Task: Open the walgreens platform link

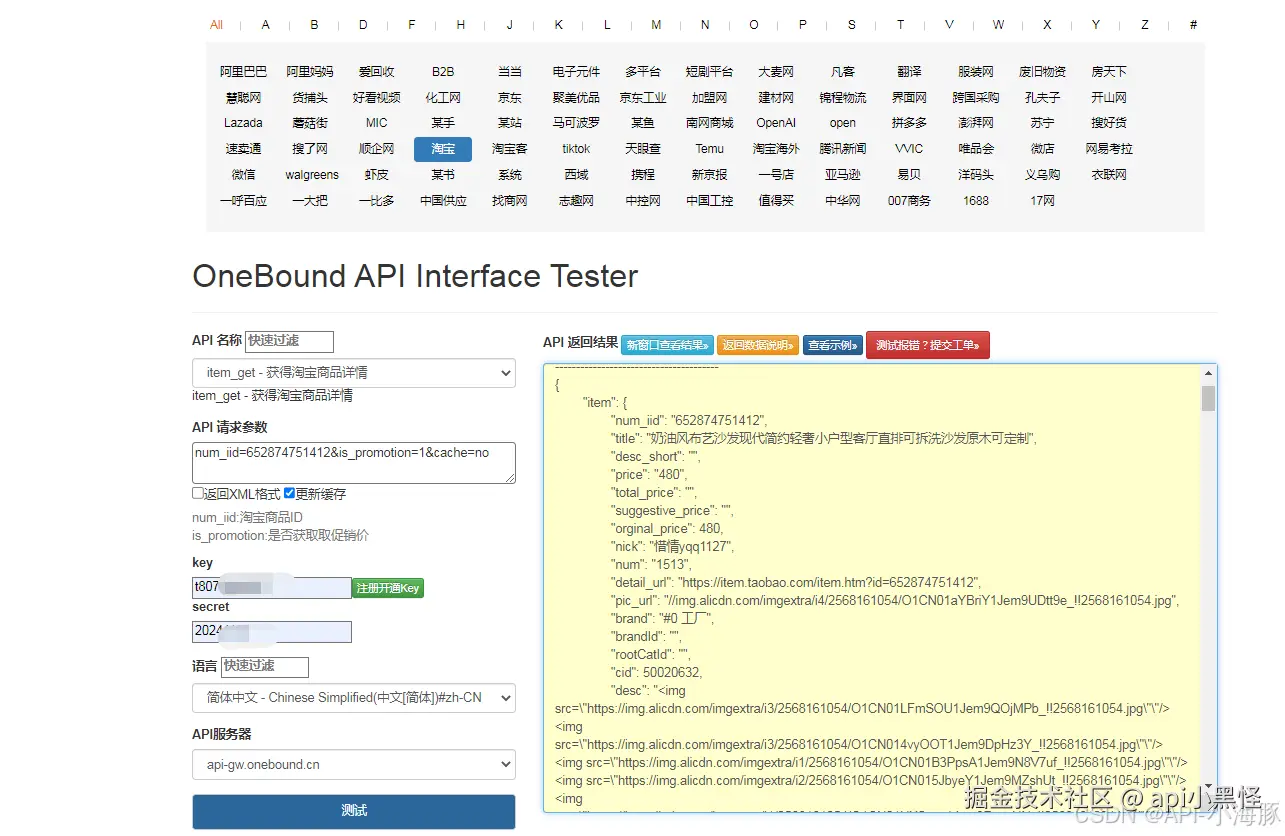Action: pyautogui.click(x=312, y=175)
